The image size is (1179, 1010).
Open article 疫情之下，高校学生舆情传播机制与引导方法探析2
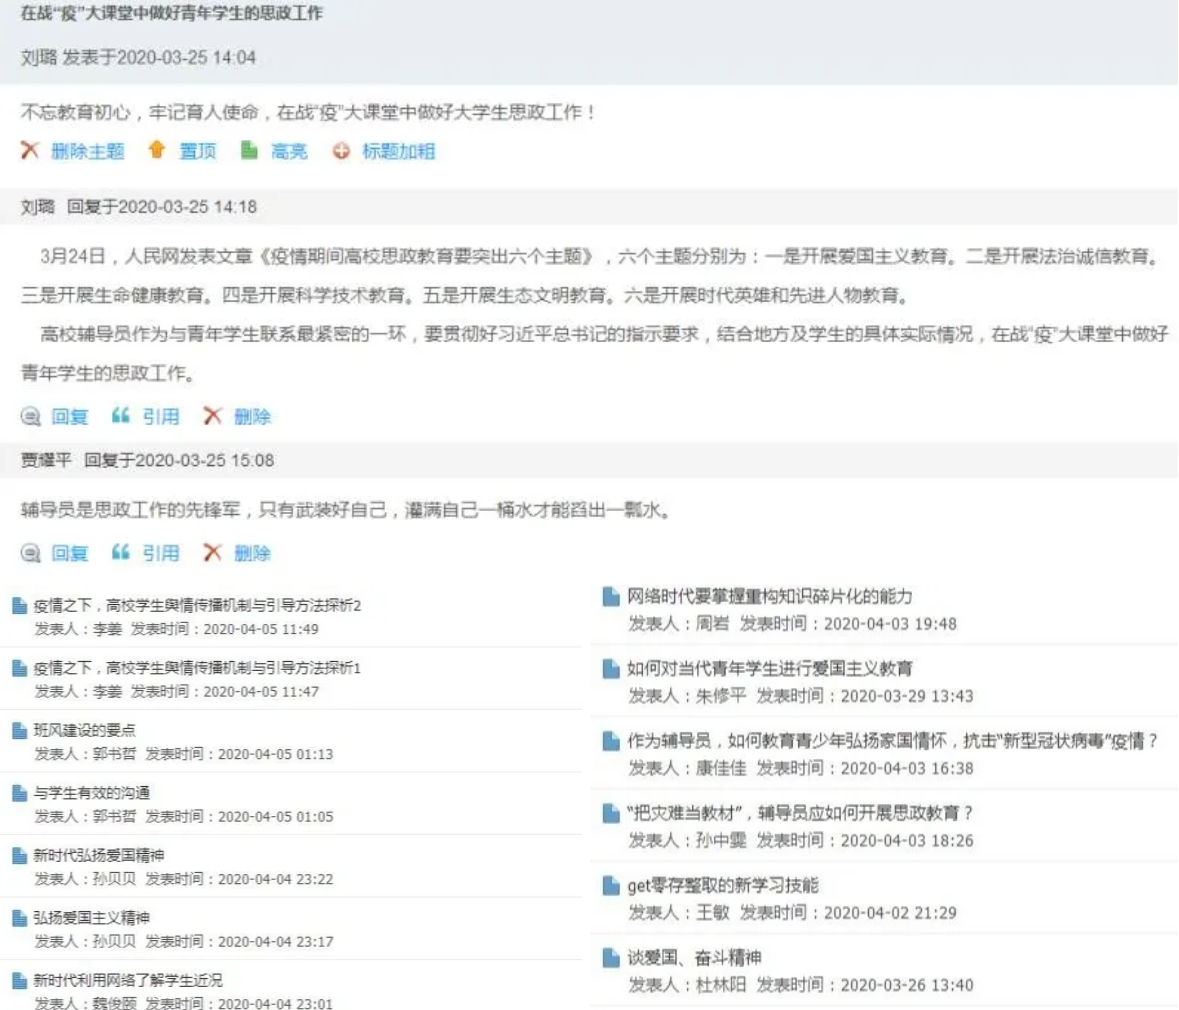tap(197, 606)
